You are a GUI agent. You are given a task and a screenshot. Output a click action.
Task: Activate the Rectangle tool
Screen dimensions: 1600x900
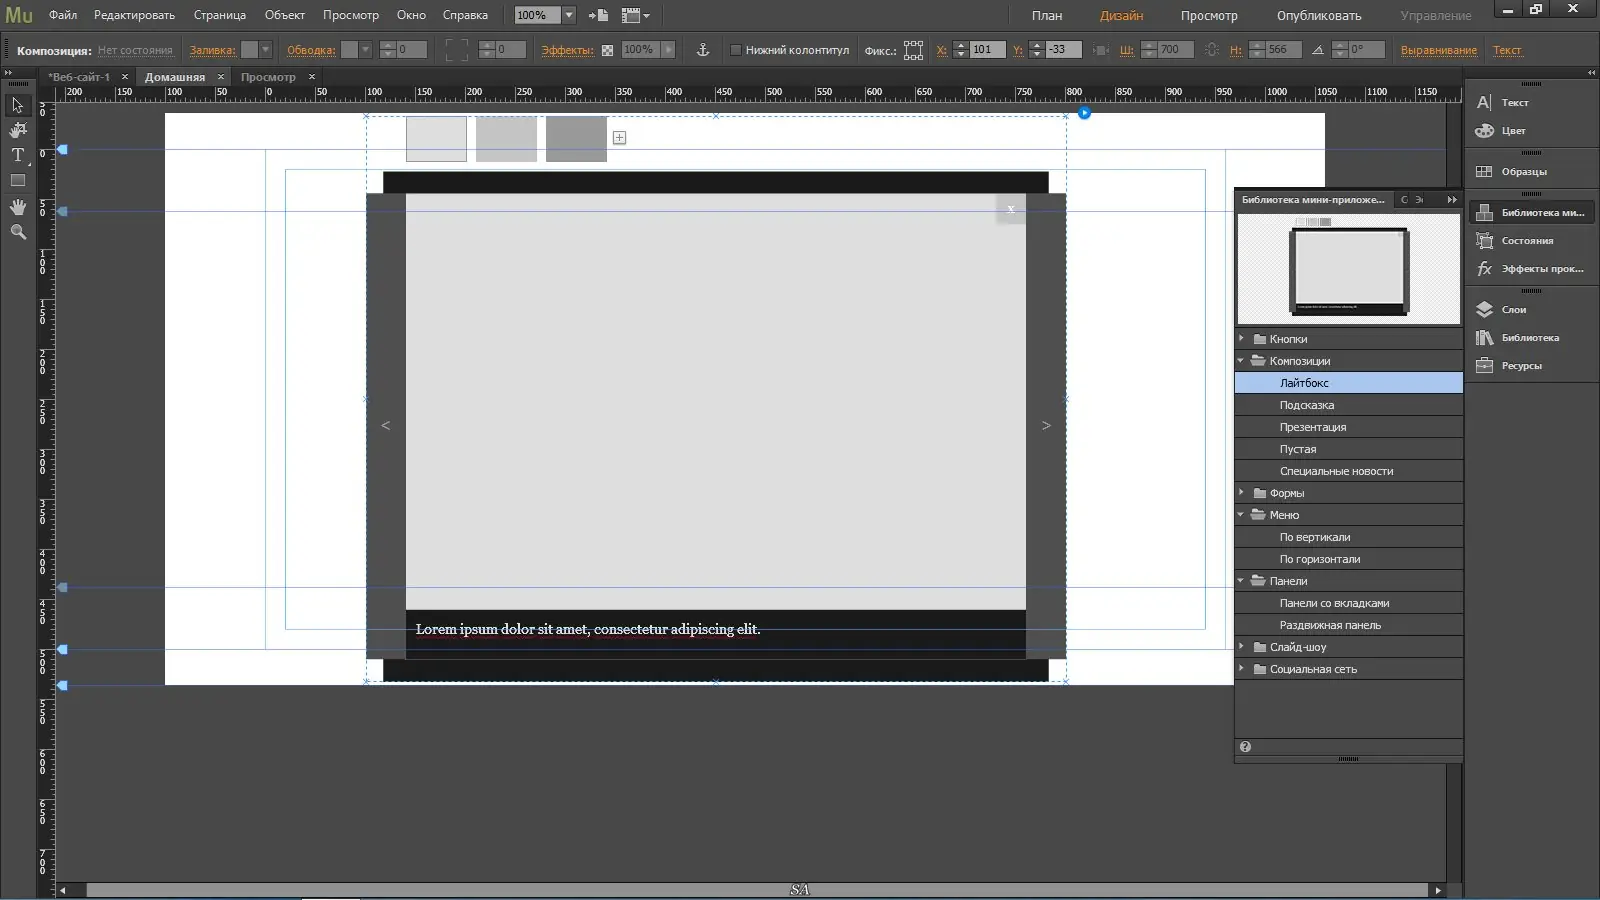tap(17, 180)
